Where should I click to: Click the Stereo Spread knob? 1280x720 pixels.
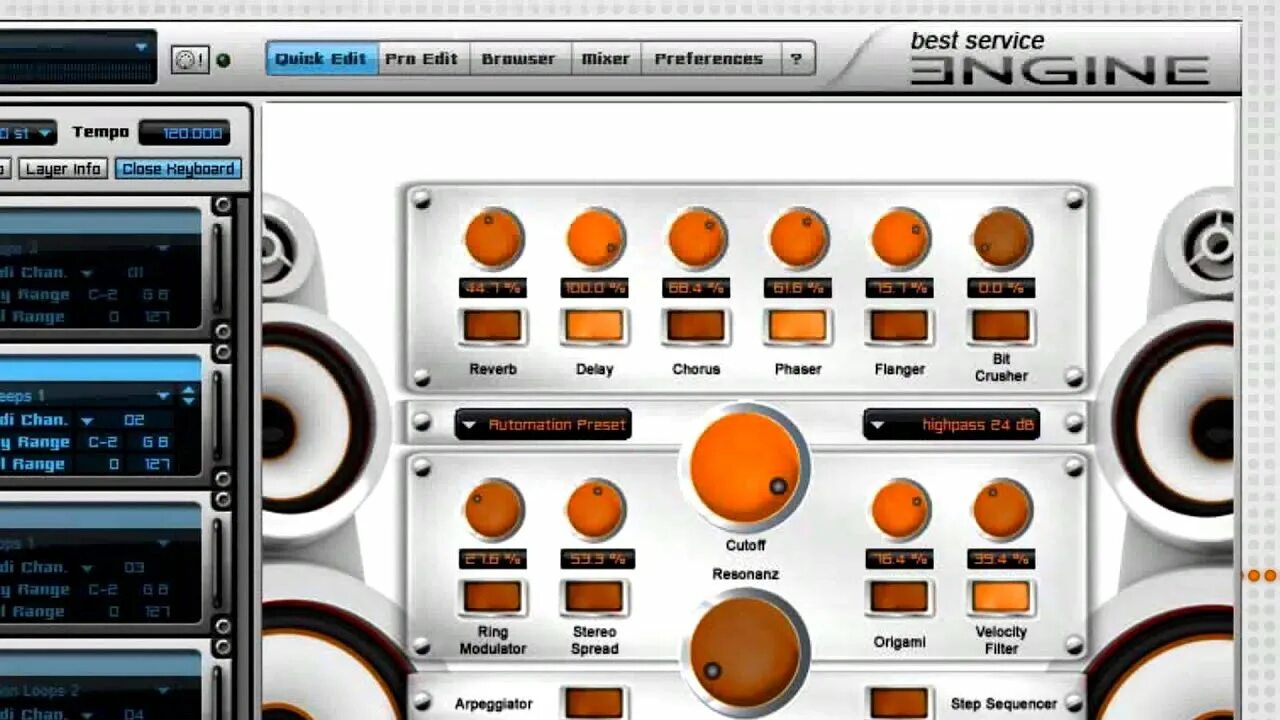pos(595,510)
